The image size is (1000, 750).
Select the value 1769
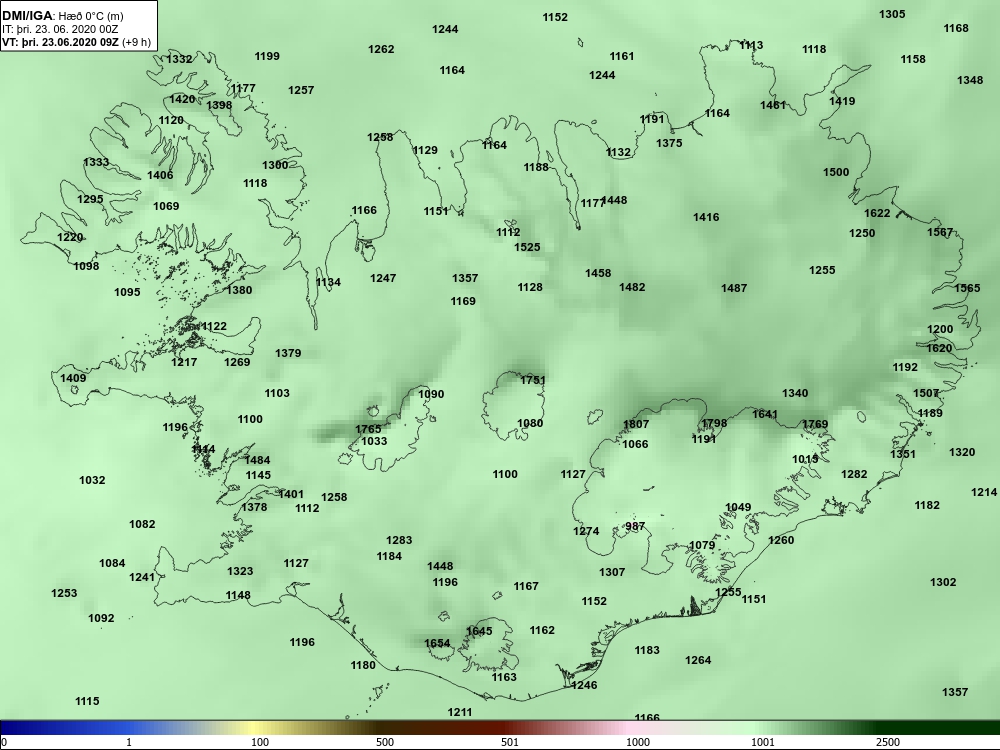point(815,425)
